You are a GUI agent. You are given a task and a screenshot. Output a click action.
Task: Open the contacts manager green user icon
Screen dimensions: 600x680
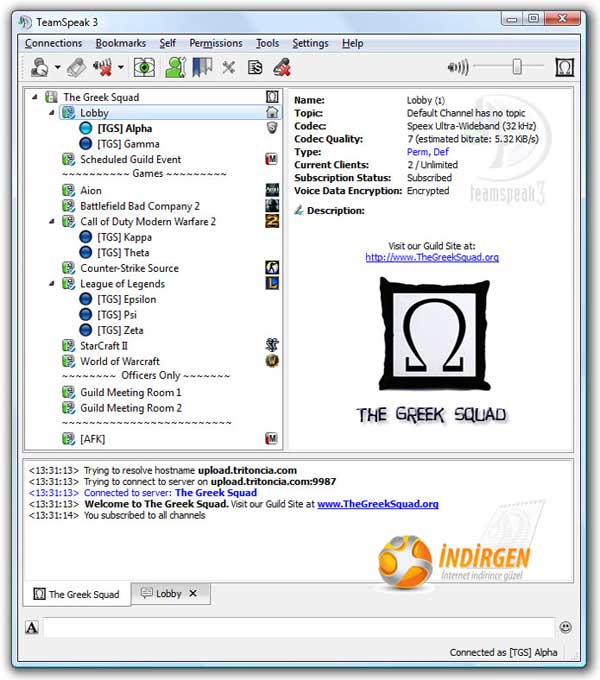pyautogui.click(x=176, y=68)
